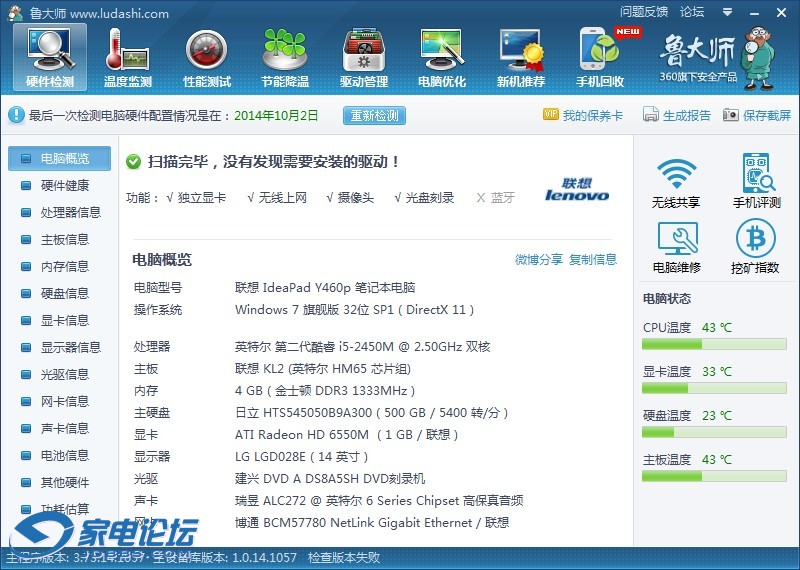Click the 显卡温度 progress bar
The height and width of the screenshot is (570, 800).
click(714, 388)
